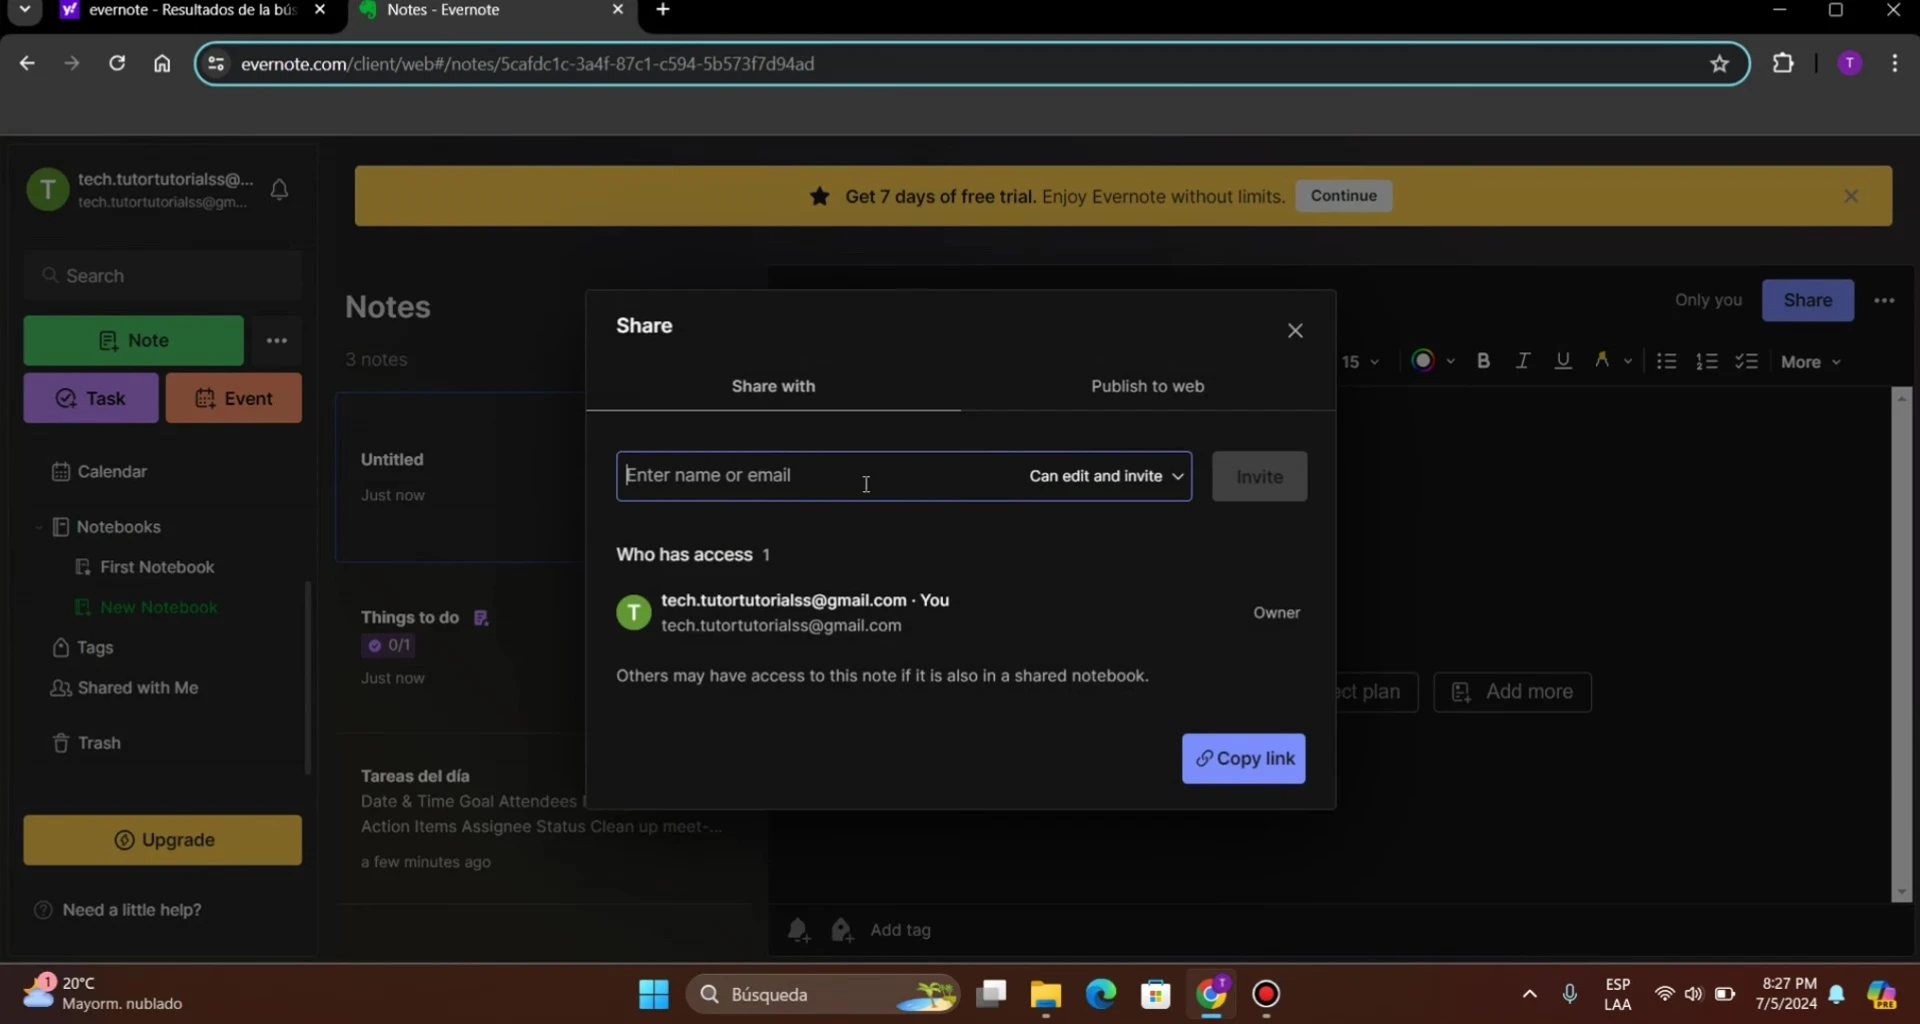Screen dimensions: 1920x1024
Task: Open the Untitled note
Action: (x=460, y=477)
